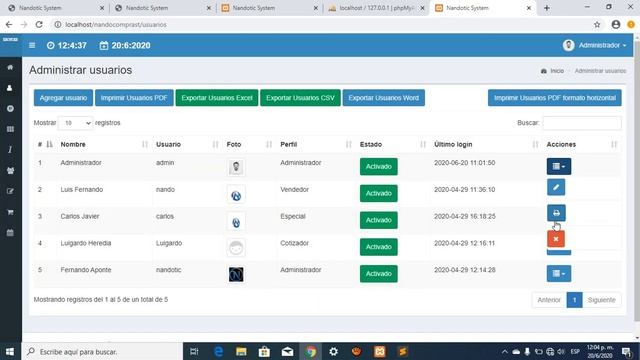This screenshot has width=640, height=360.
Task: Click the clock icon in header
Action: [51, 45]
